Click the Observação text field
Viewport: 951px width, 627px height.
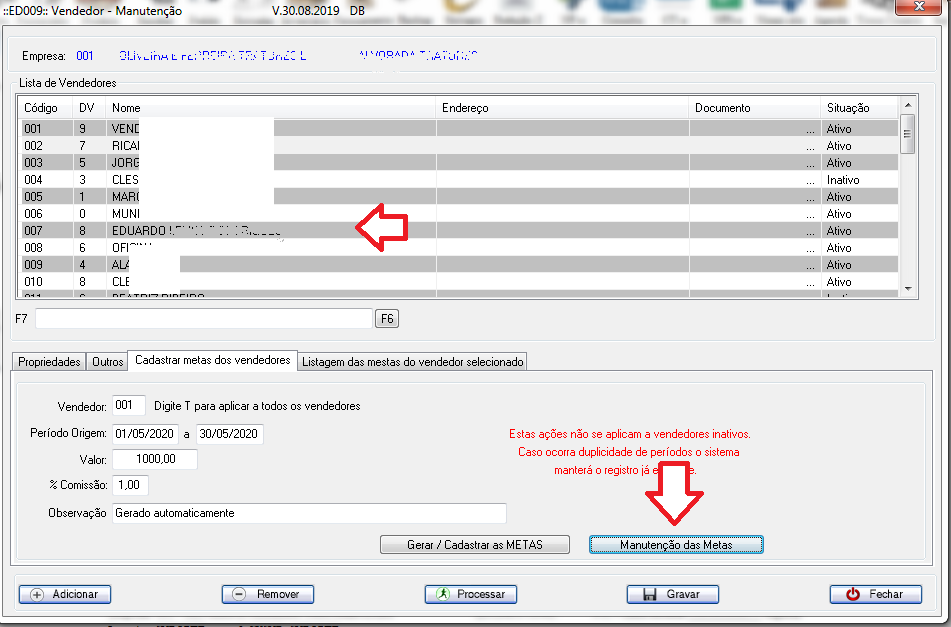308,513
